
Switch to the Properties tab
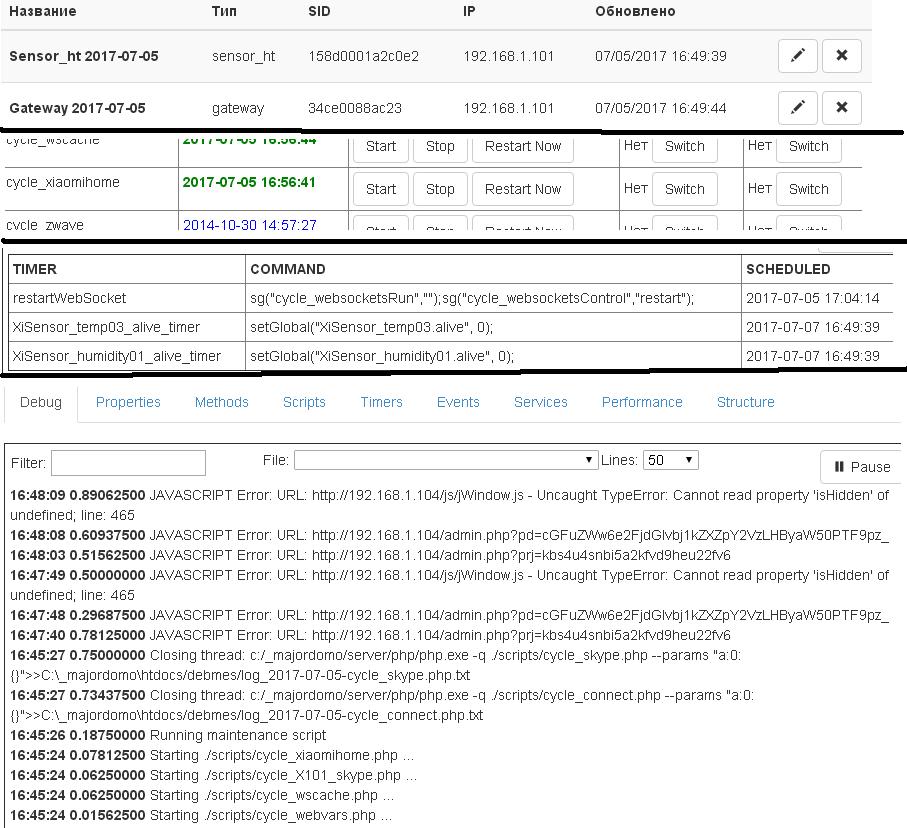pyautogui.click(x=128, y=402)
